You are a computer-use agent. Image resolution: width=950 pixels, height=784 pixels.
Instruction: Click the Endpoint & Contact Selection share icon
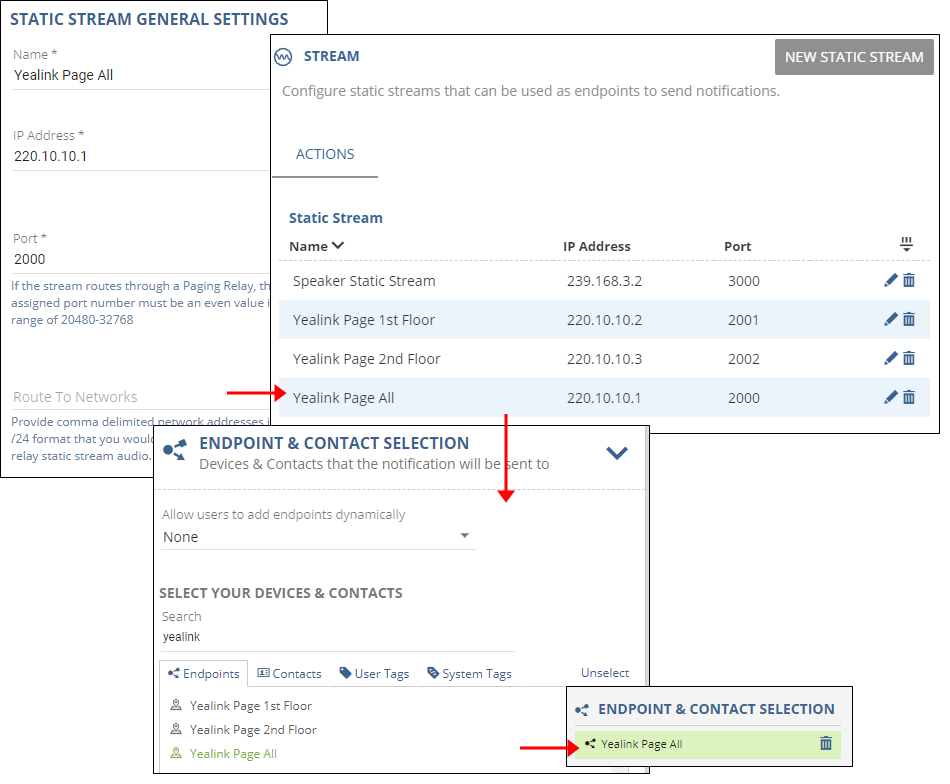(175, 450)
